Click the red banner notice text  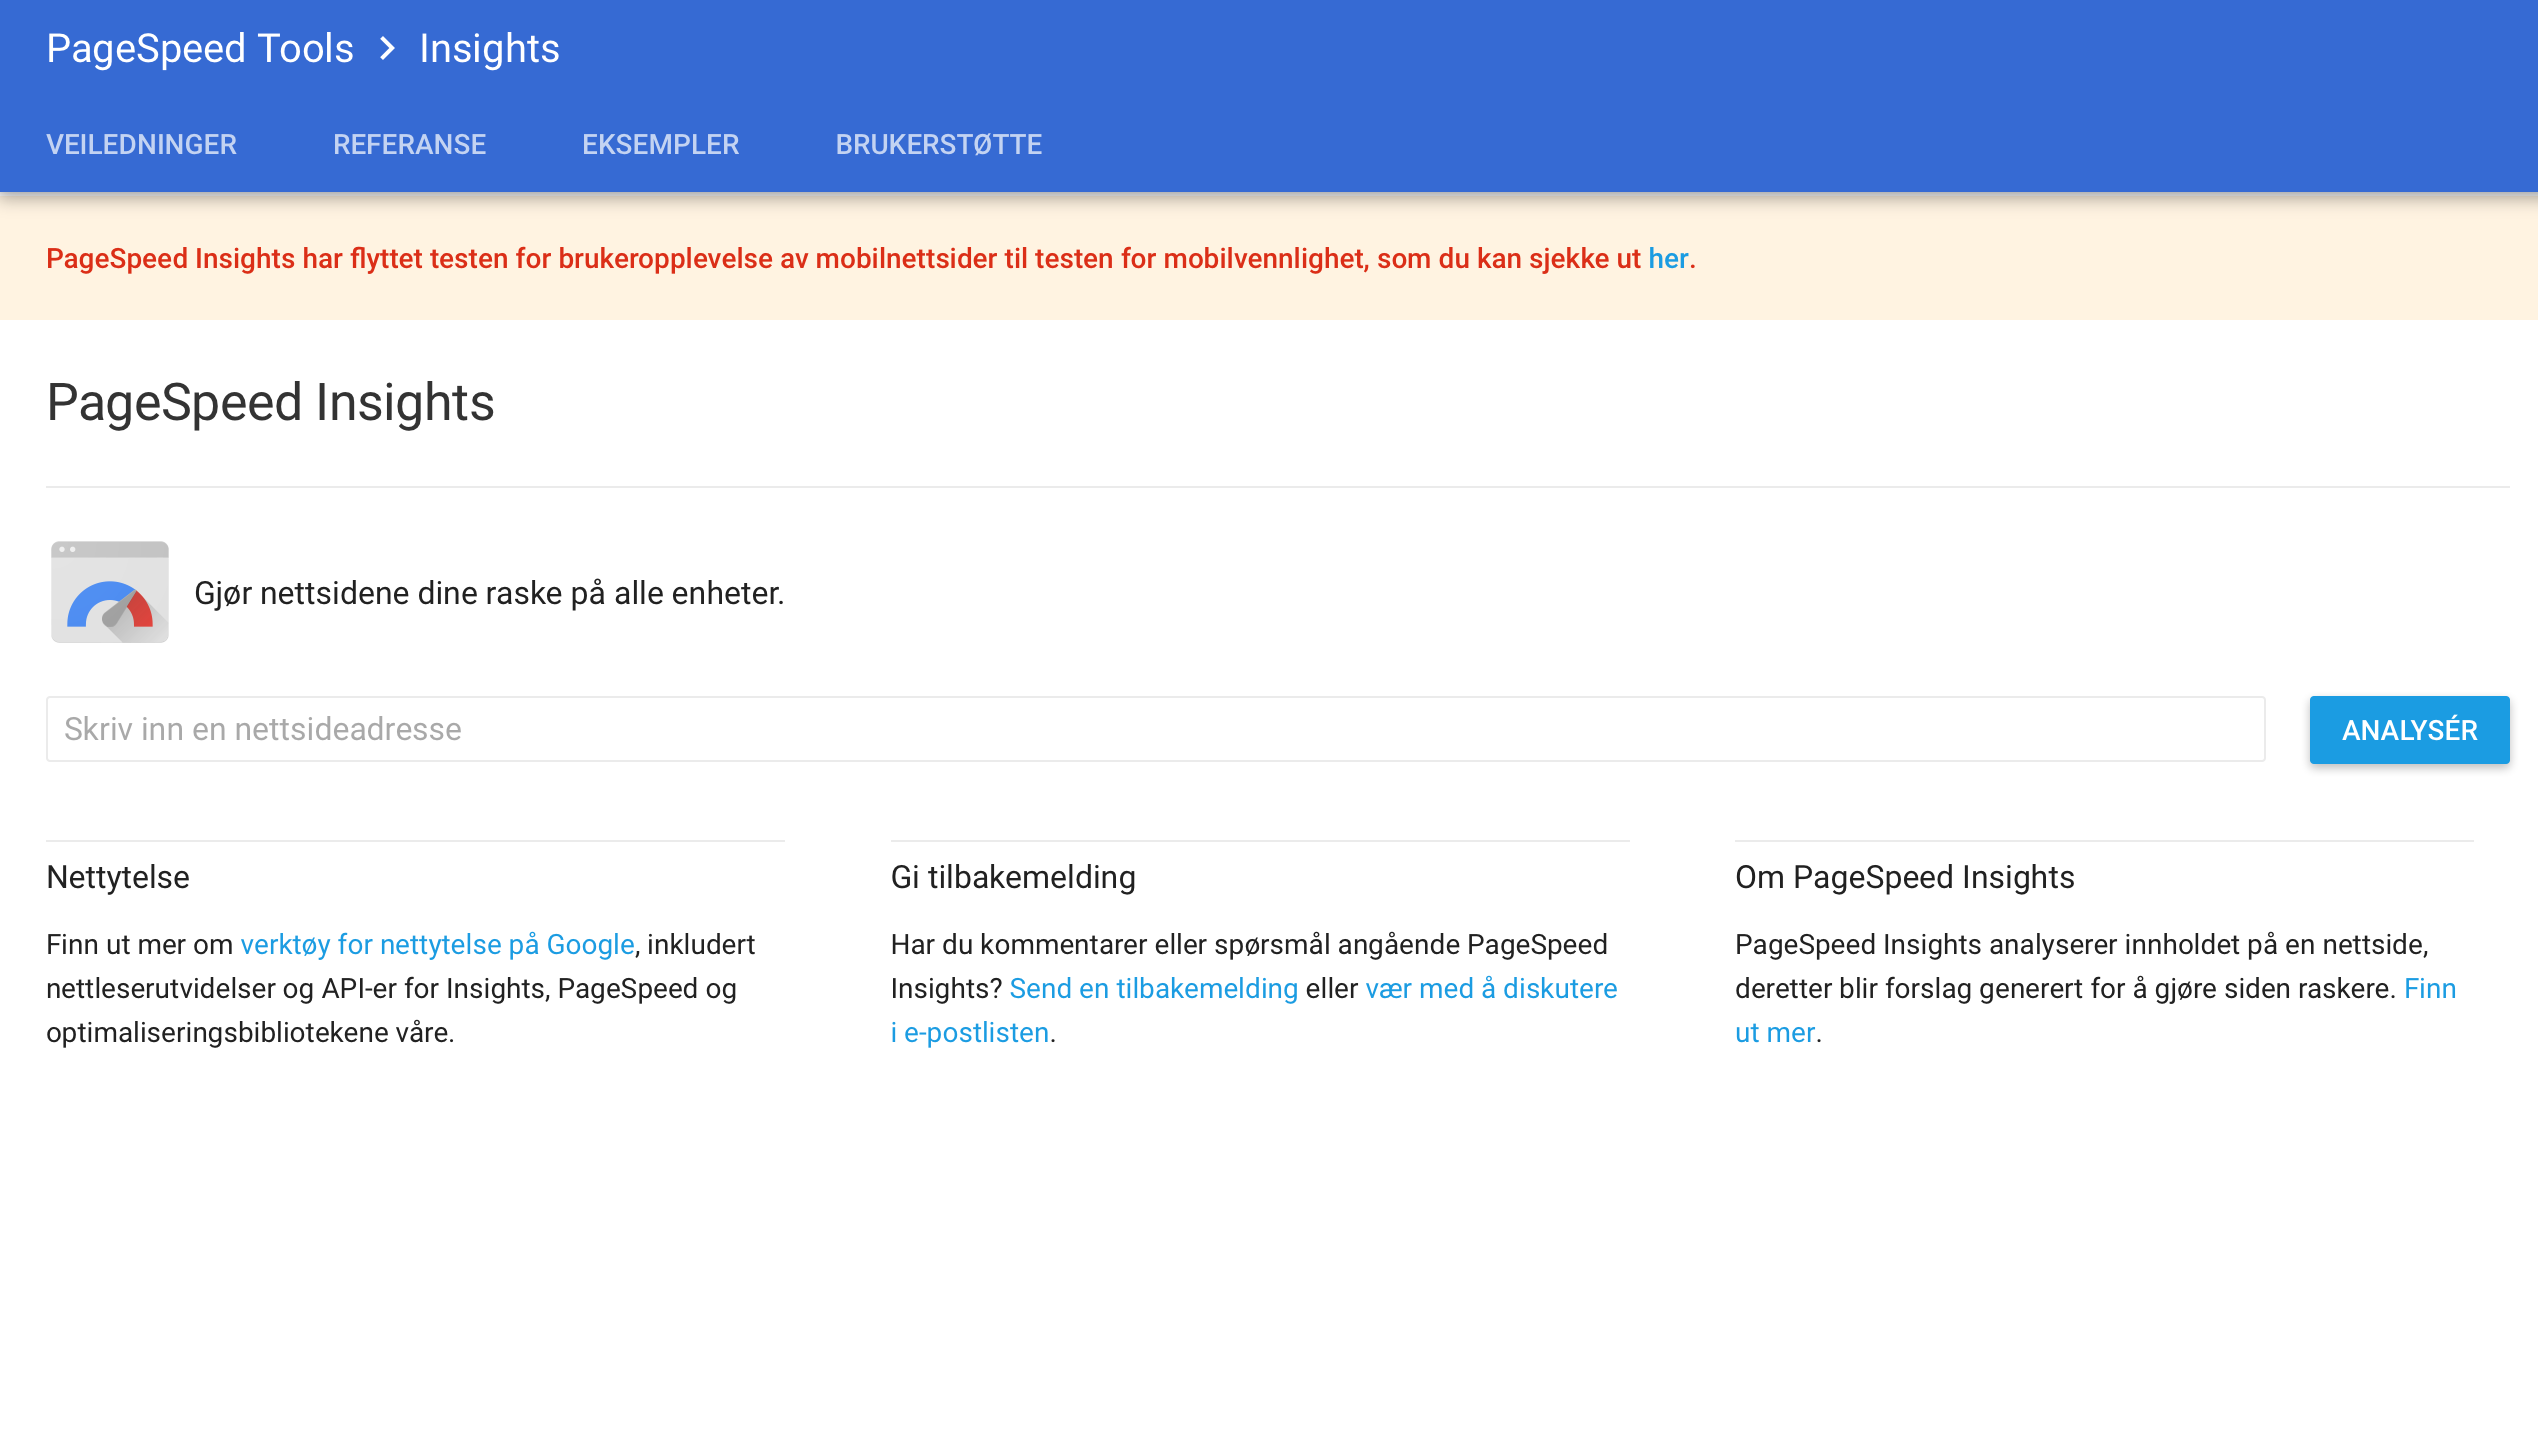click(x=870, y=258)
